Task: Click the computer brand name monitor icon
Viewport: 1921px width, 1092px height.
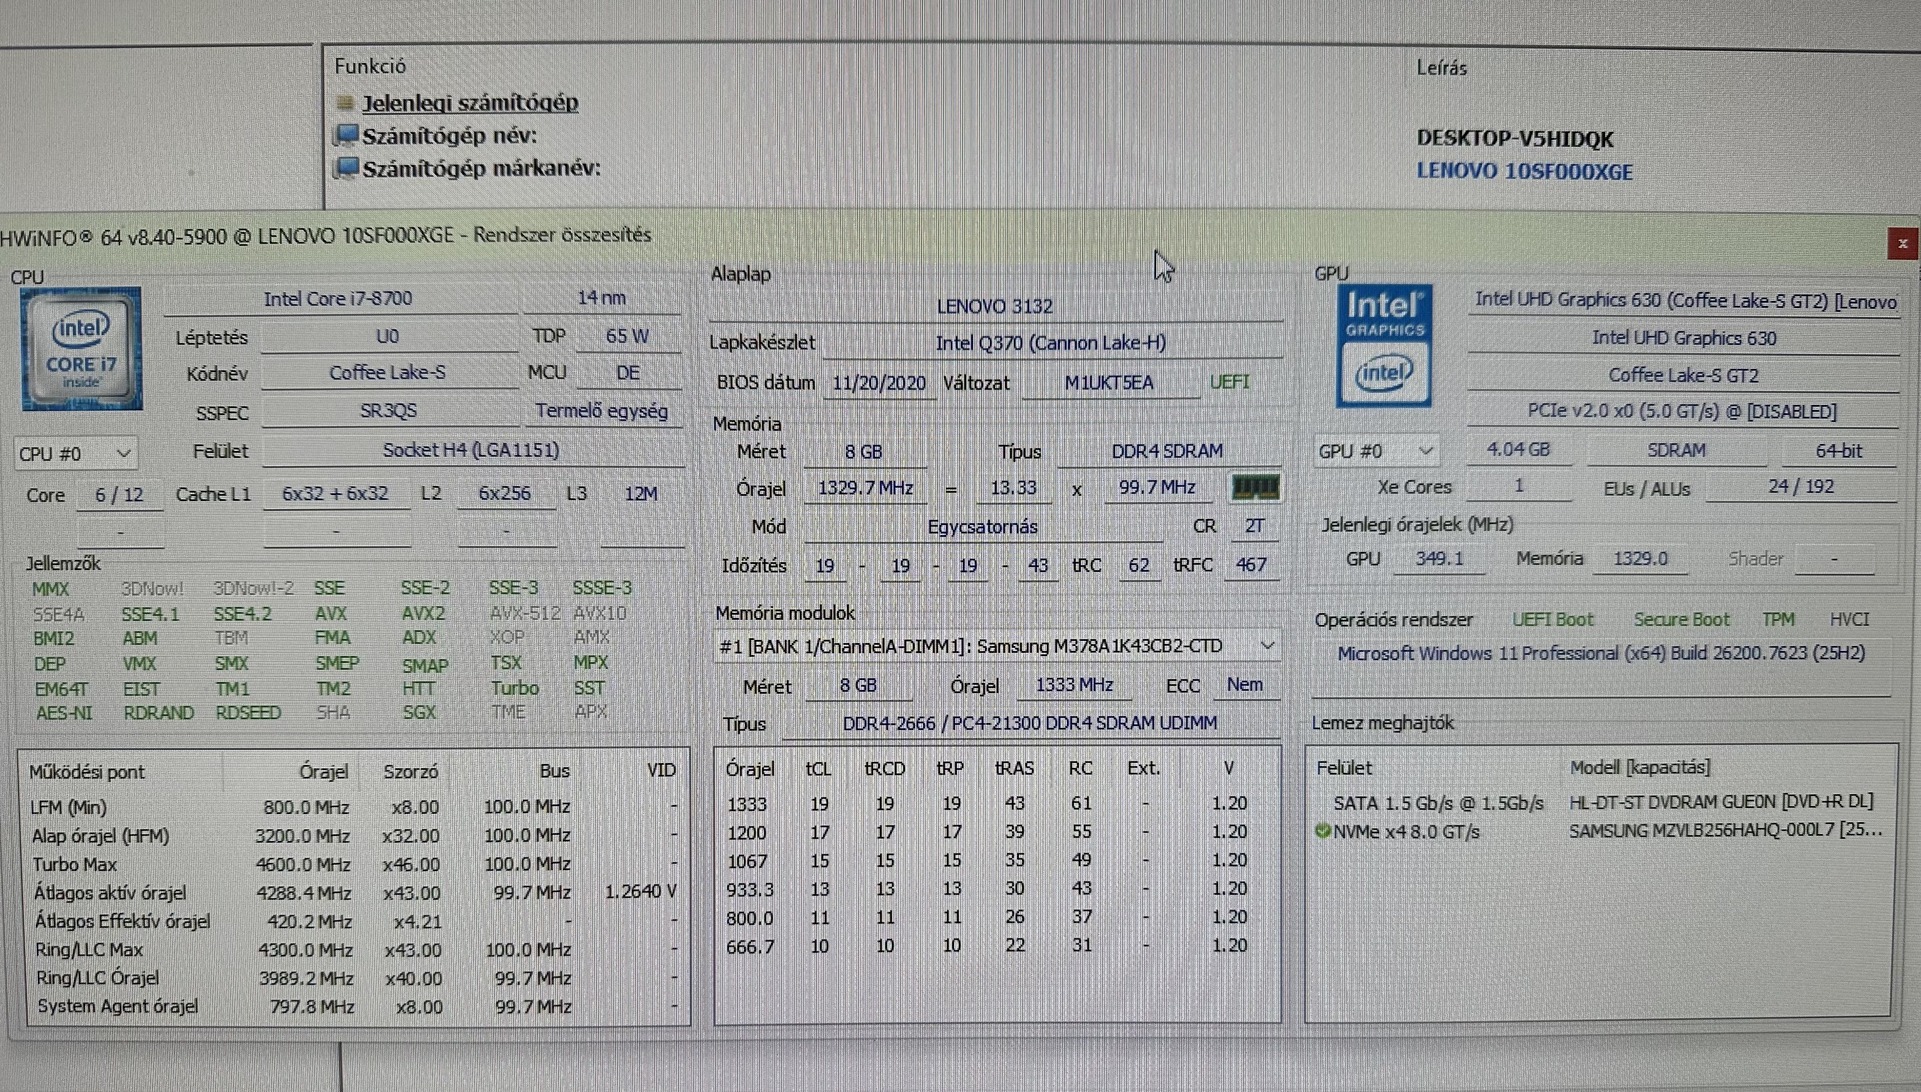Action: [346, 167]
